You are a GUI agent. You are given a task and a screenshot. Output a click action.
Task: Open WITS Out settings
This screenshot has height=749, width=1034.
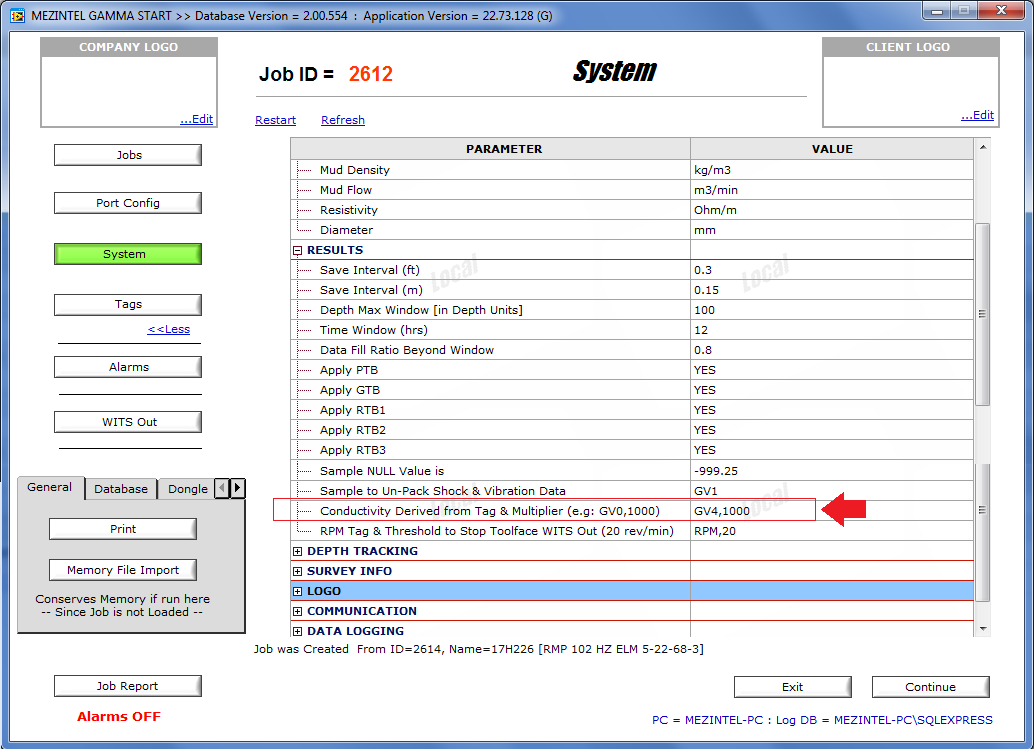(128, 422)
